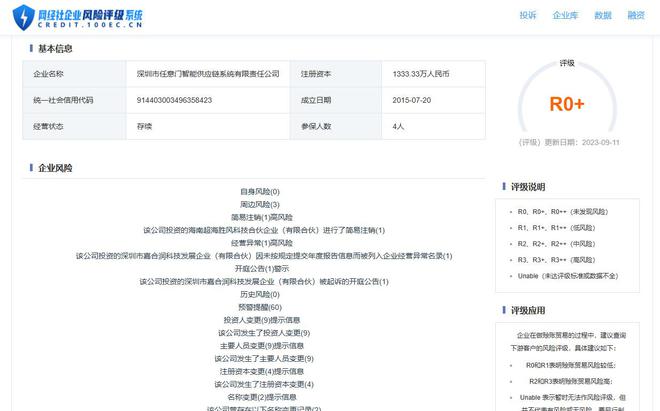The height and width of the screenshot is (411, 660).
Task: Open the 预警提醒(60) entry
Action: coord(260,307)
